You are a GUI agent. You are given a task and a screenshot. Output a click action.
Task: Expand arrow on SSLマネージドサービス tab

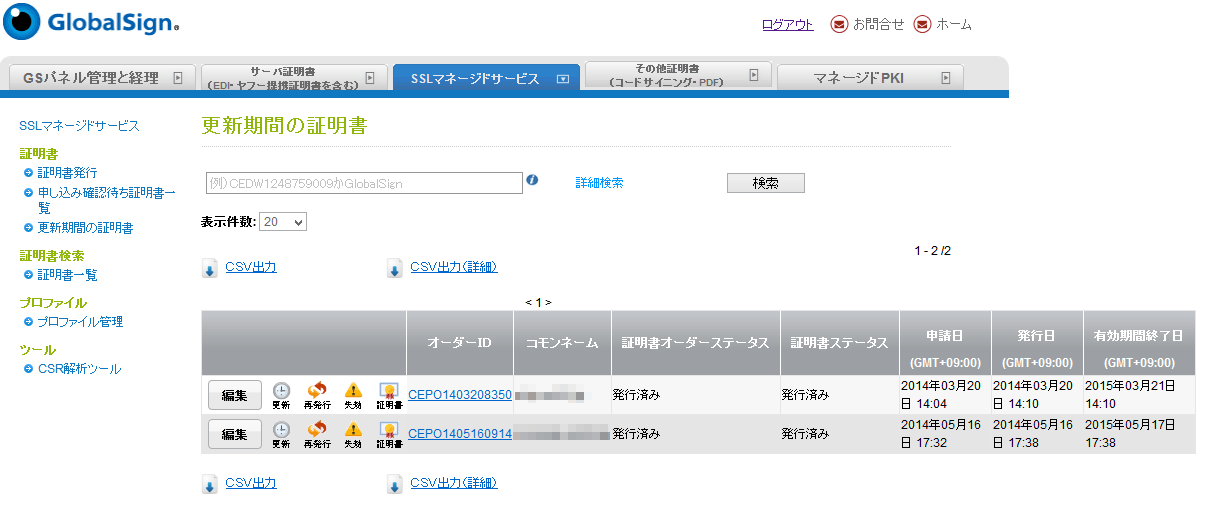point(562,78)
